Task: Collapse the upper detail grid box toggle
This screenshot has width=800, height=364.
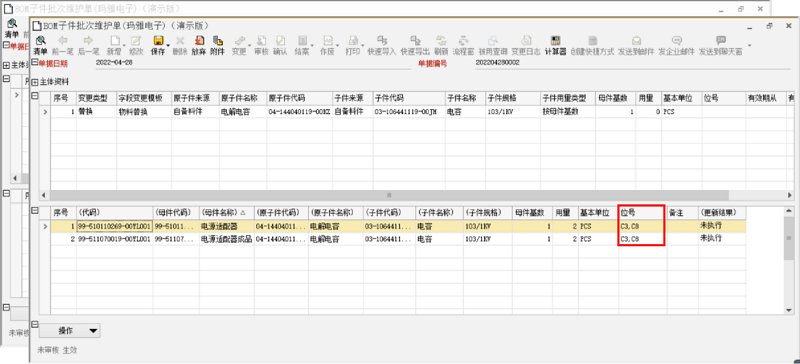Action: click(35, 95)
